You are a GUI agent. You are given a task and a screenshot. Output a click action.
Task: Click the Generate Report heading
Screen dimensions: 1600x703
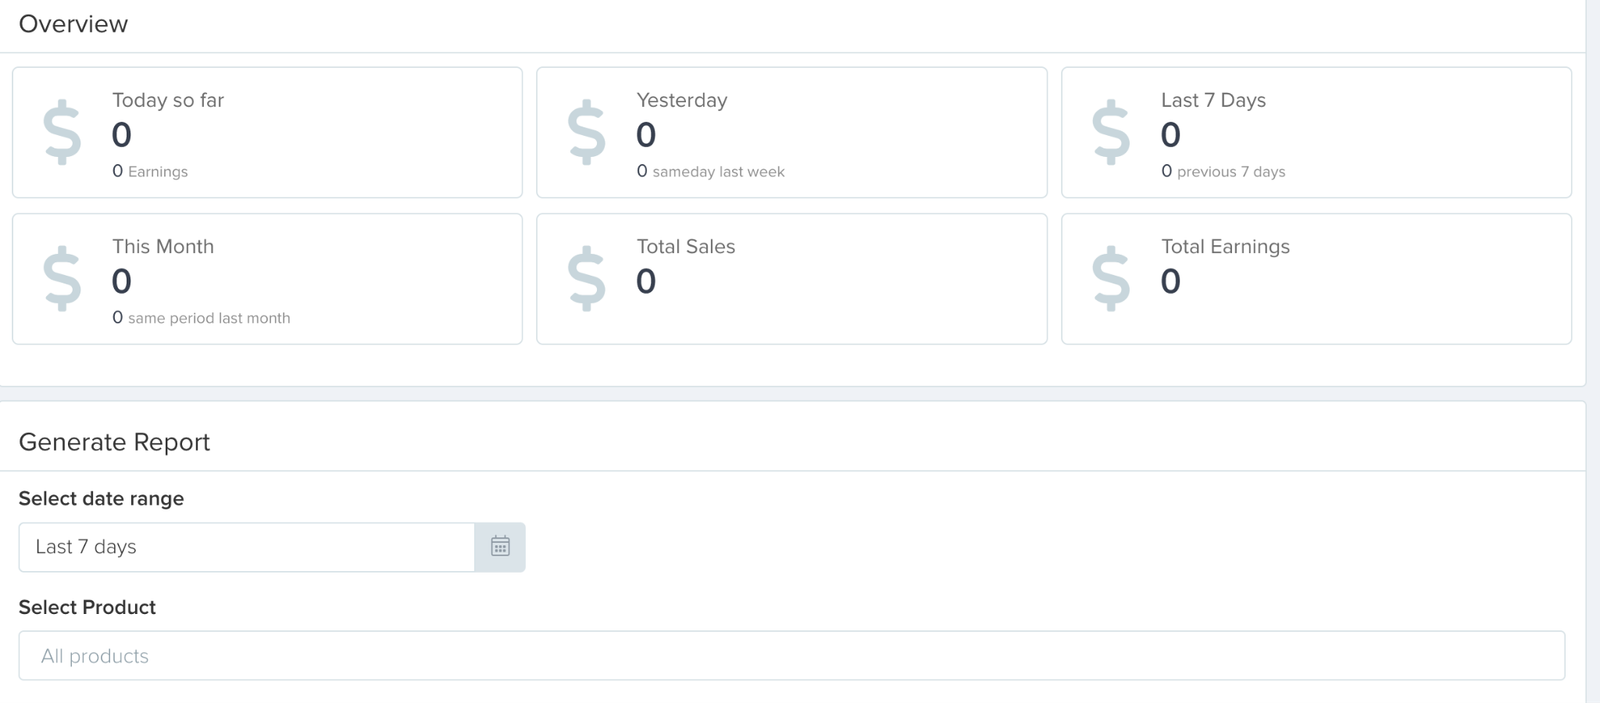[114, 442]
